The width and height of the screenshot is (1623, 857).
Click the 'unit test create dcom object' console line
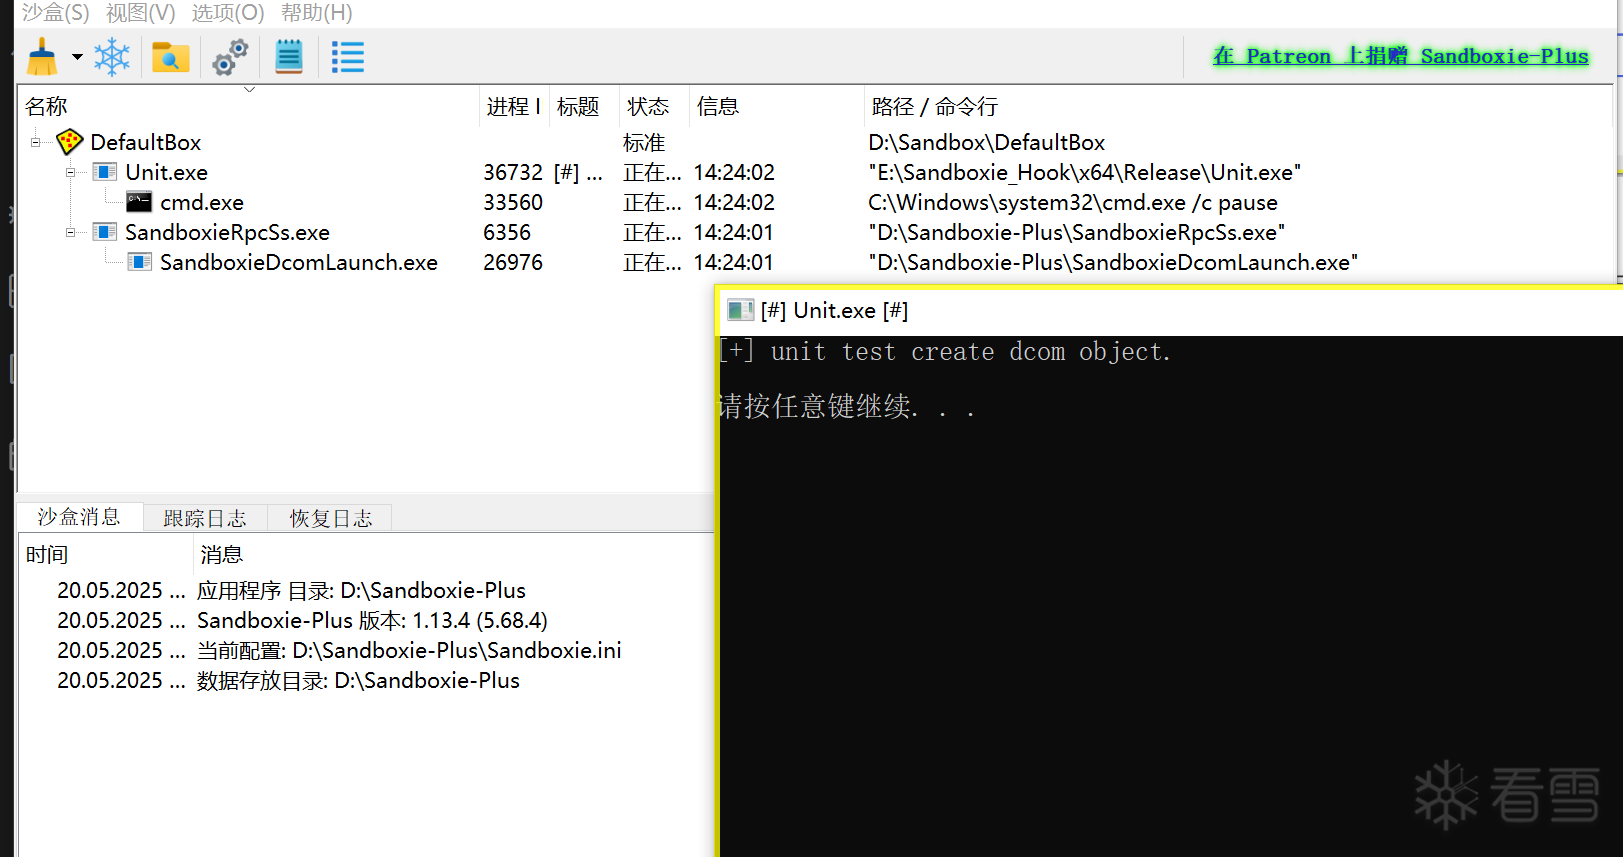click(x=945, y=352)
